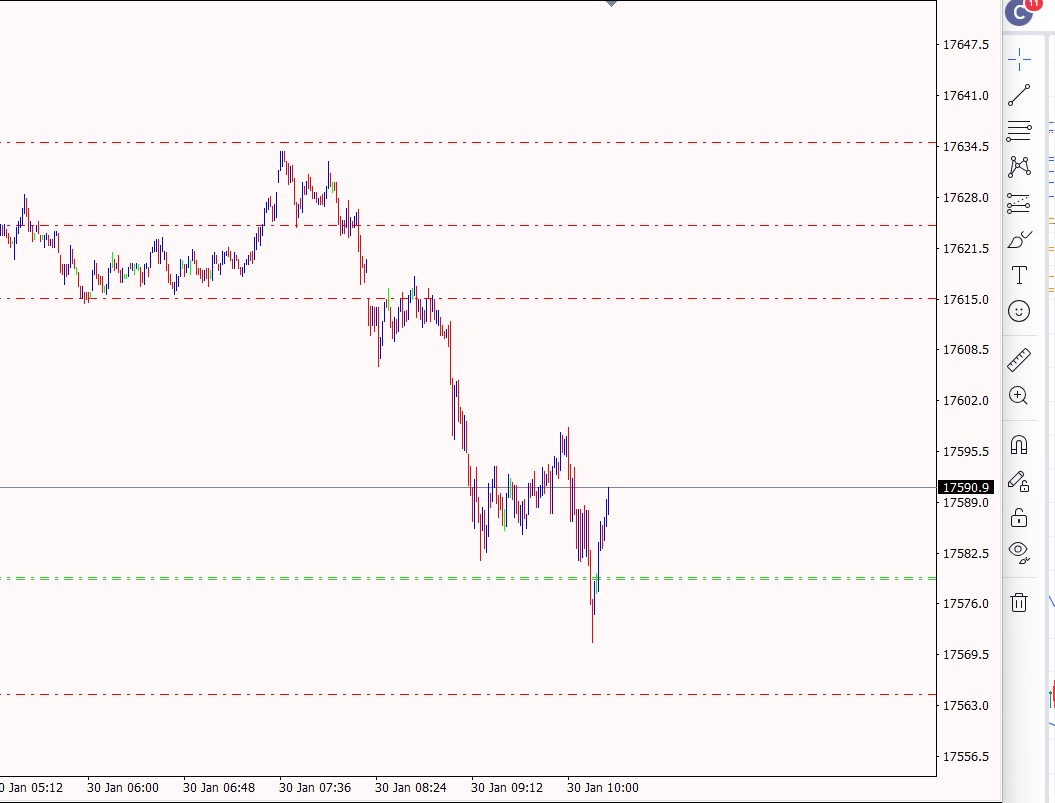Image resolution: width=1055 pixels, height=803 pixels.
Task: Click the 17628.0 price axis label
Action: pos(966,198)
